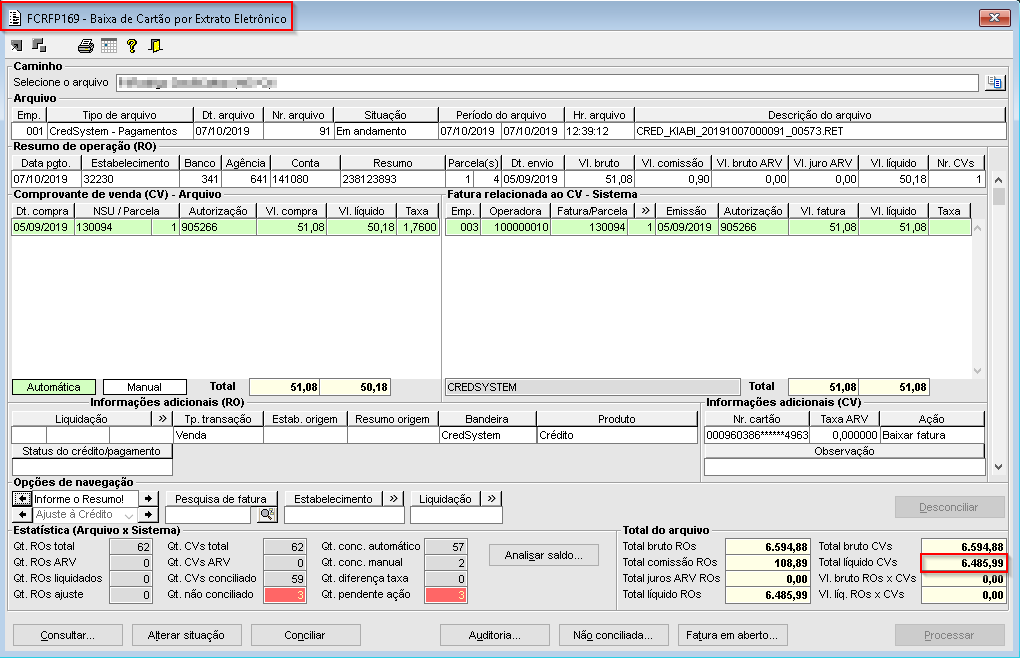Click left arrow beside Ajuste à Crédito
The image size is (1020, 658).
click(23, 514)
